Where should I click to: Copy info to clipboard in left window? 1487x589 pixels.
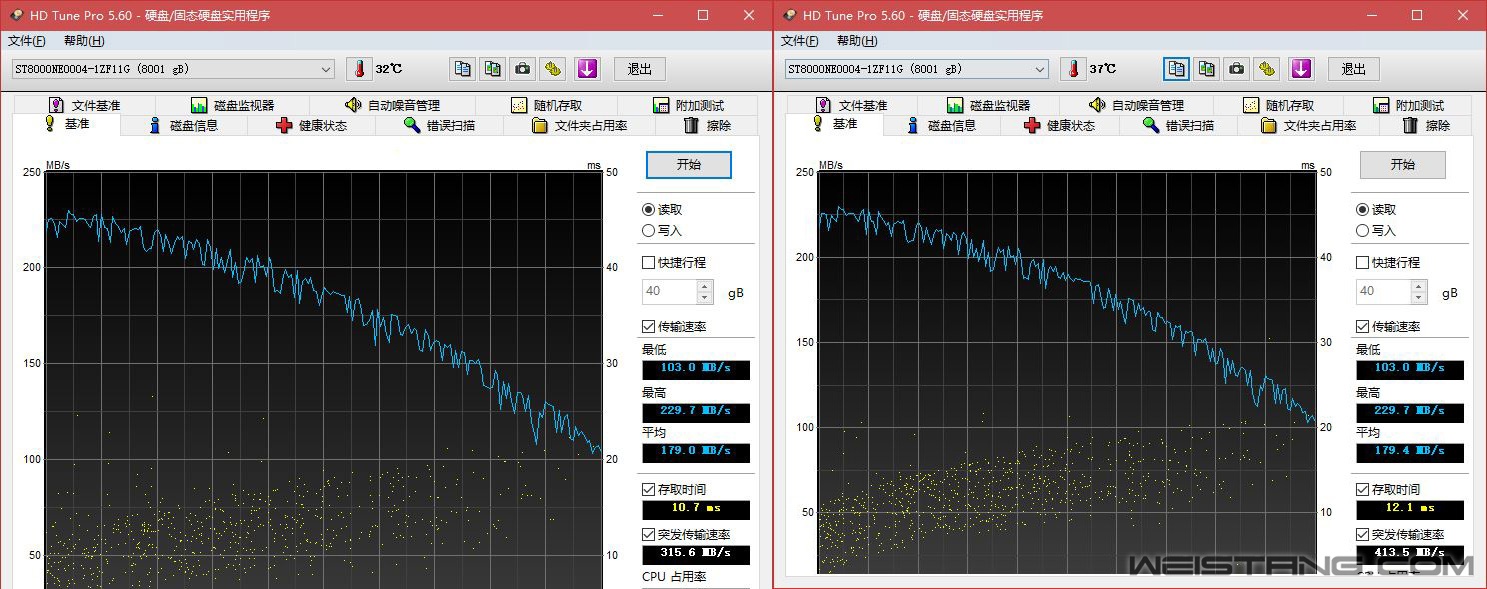pos(463,69)
